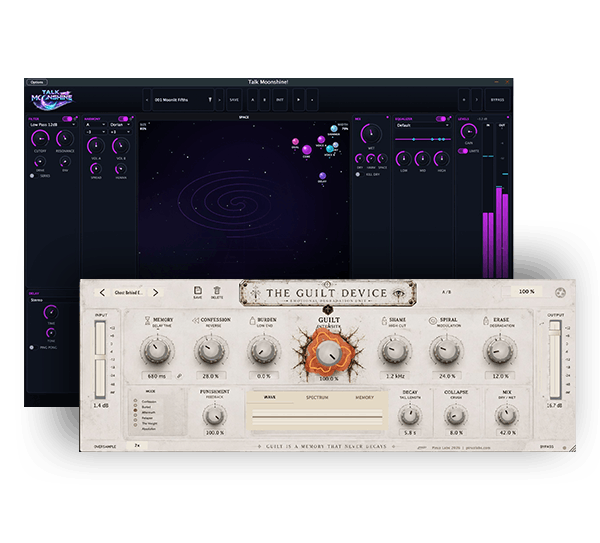Click the 100 % zoom field in Guilt Device

coord(527,292)
